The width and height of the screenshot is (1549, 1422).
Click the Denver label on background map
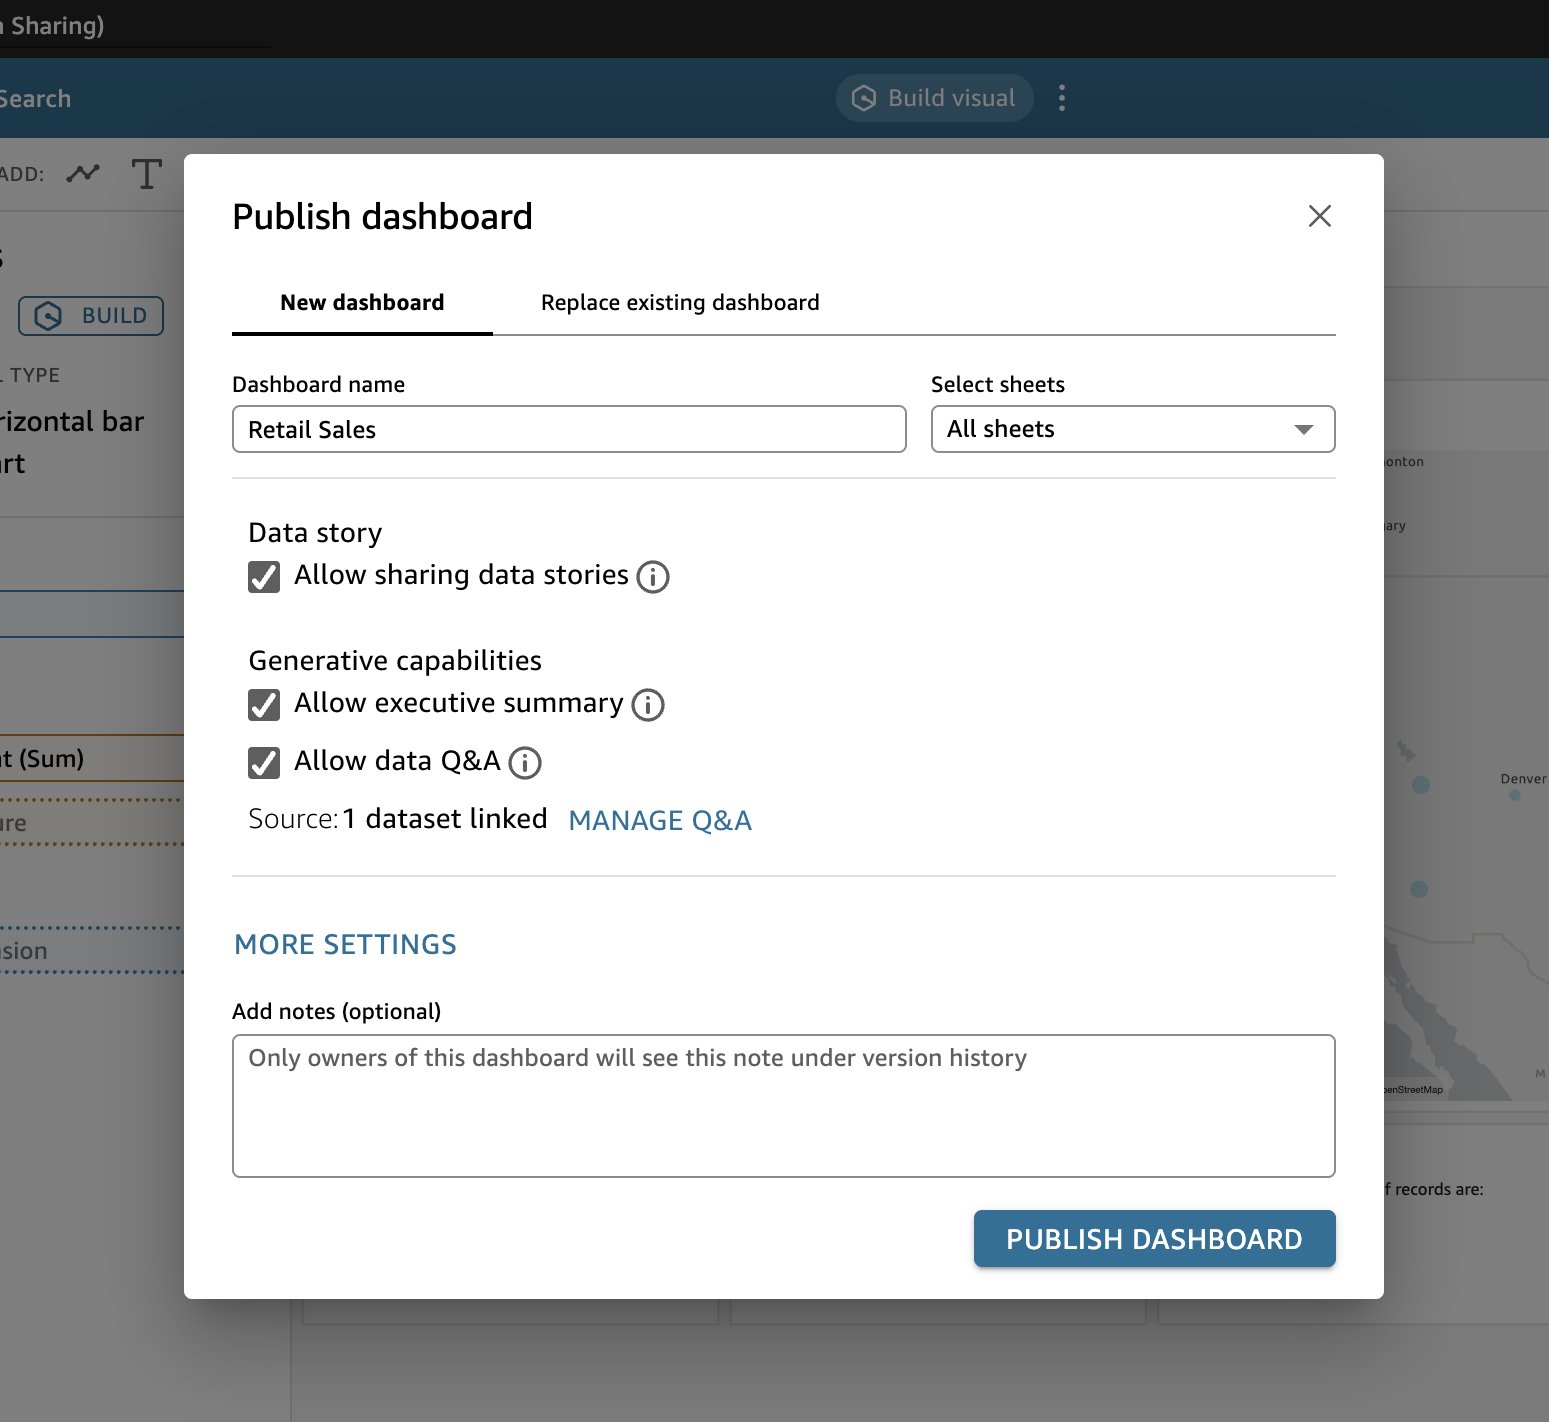[1523, 779]
